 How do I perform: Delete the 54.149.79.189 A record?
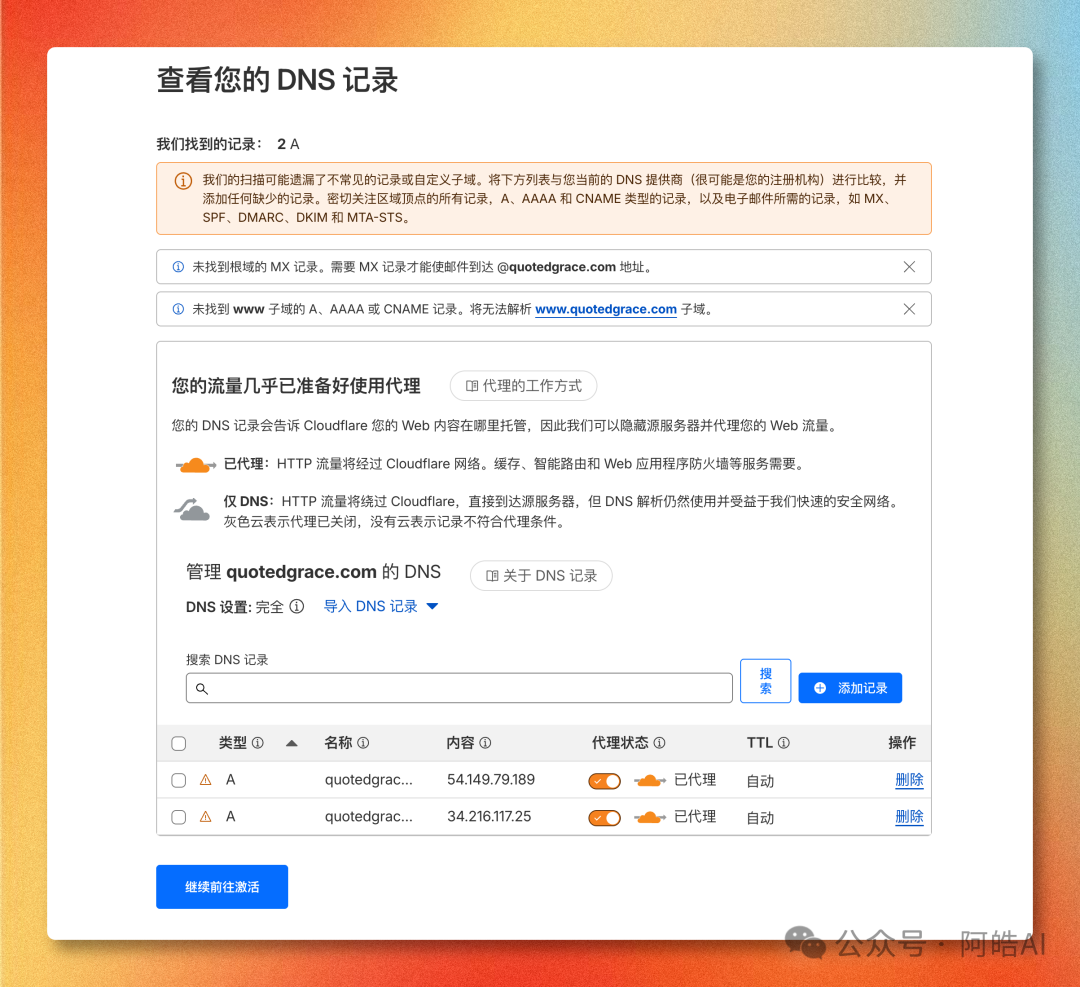tap(909, 780)
